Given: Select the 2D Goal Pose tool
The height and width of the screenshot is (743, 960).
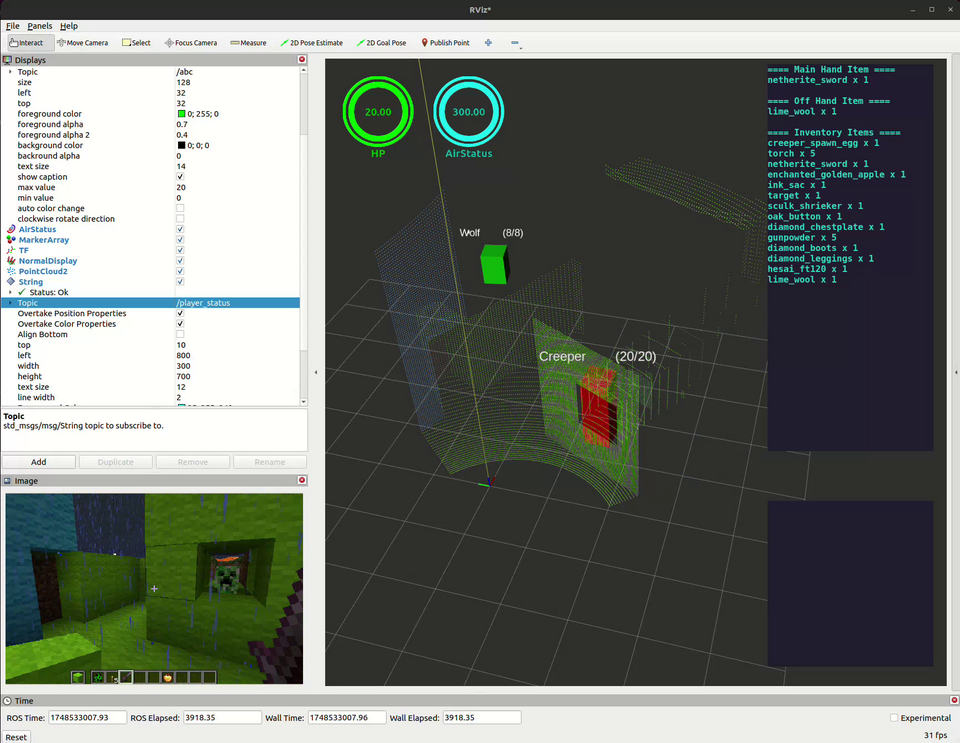Looking at the screenshot, I should 381,43.
